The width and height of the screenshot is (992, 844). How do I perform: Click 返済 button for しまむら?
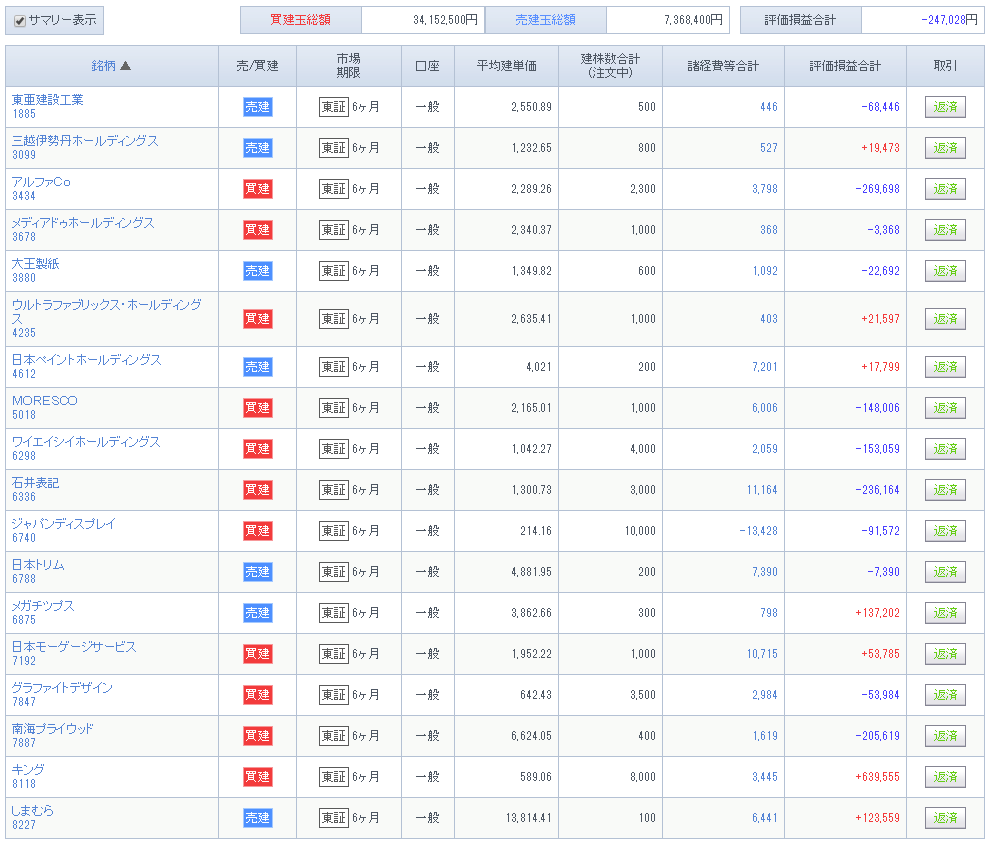(x=945, y=818)
